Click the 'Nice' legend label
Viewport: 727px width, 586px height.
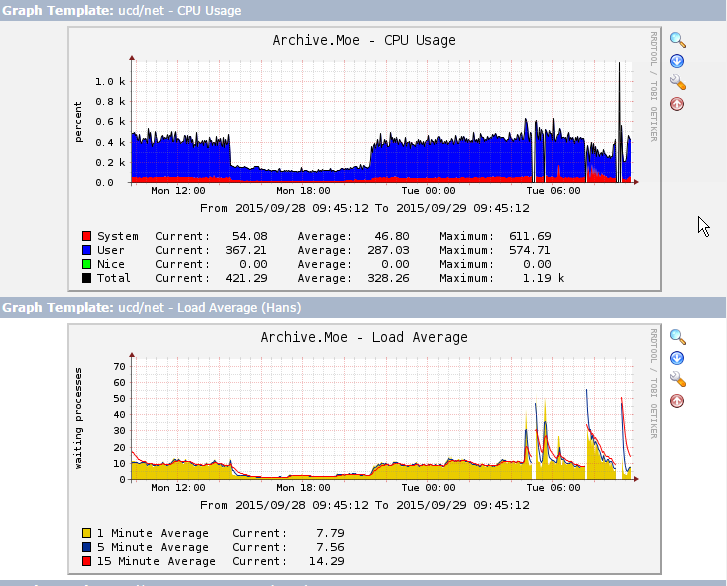coord(110,264)
